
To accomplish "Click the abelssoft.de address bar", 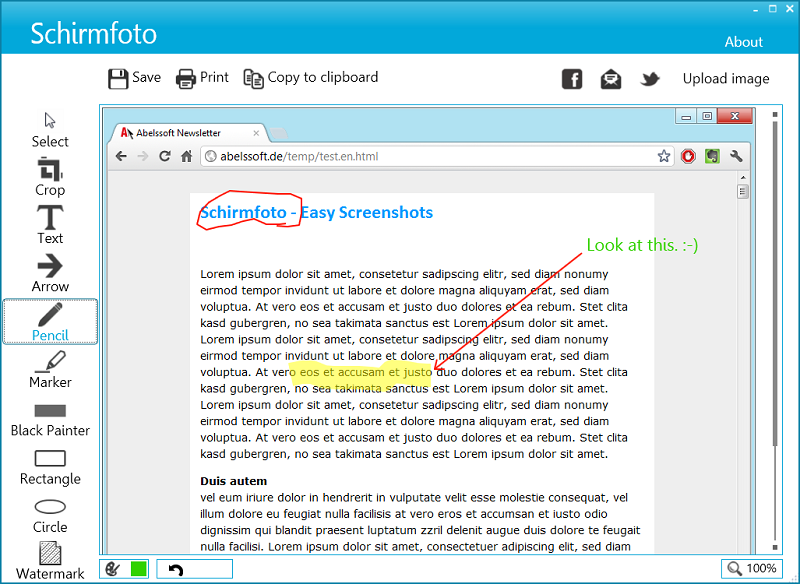I will (x=437, y=156).
